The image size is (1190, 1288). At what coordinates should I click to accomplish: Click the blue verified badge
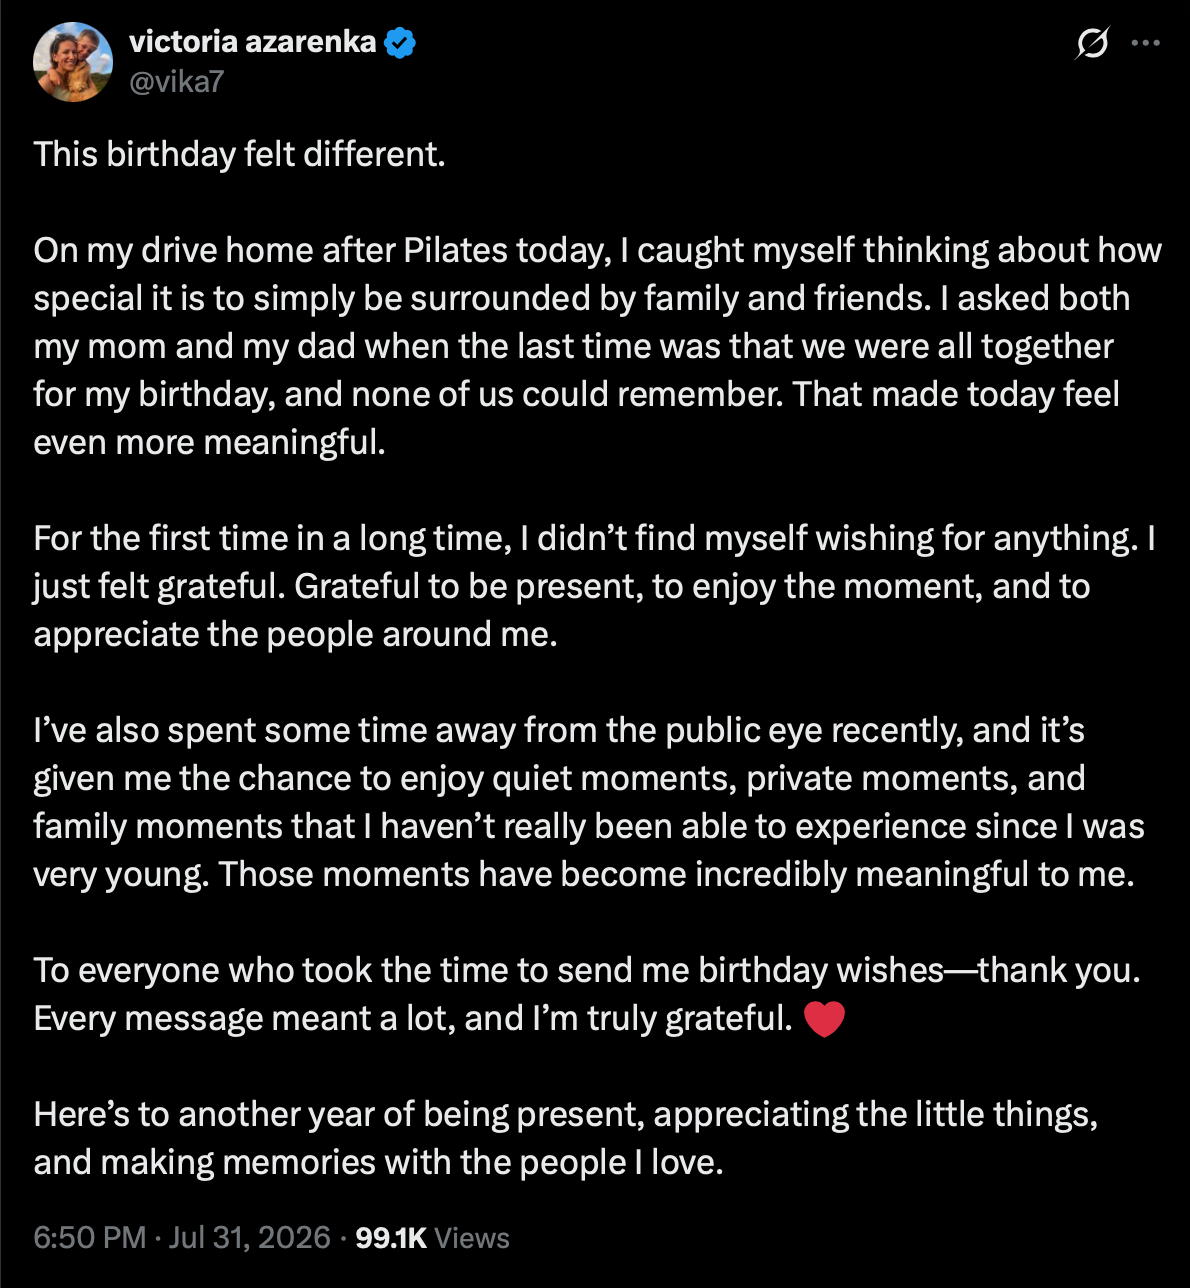[x=399, y=42]
